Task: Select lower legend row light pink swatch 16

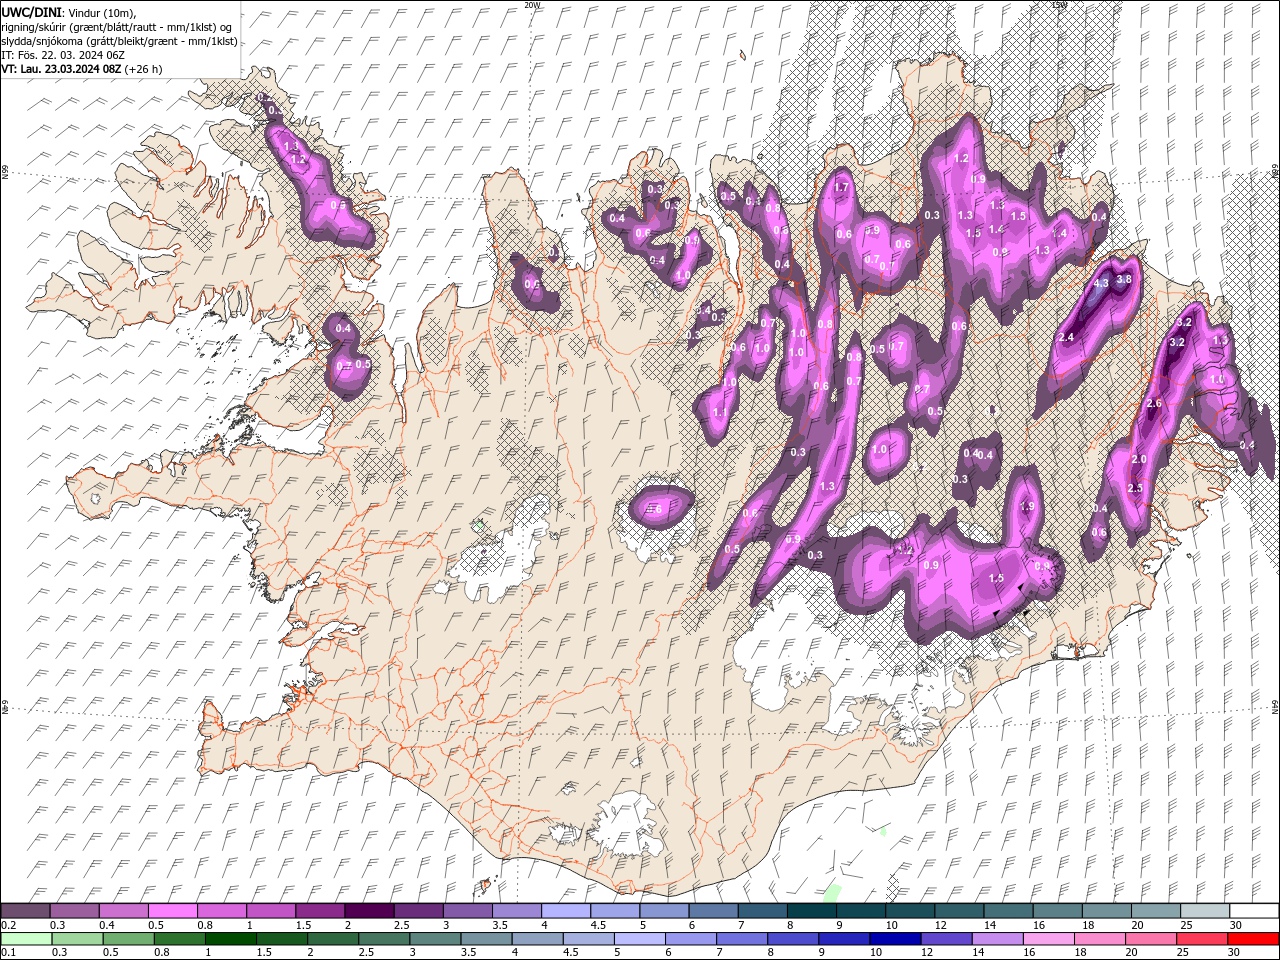Action: click(1049, 939)
